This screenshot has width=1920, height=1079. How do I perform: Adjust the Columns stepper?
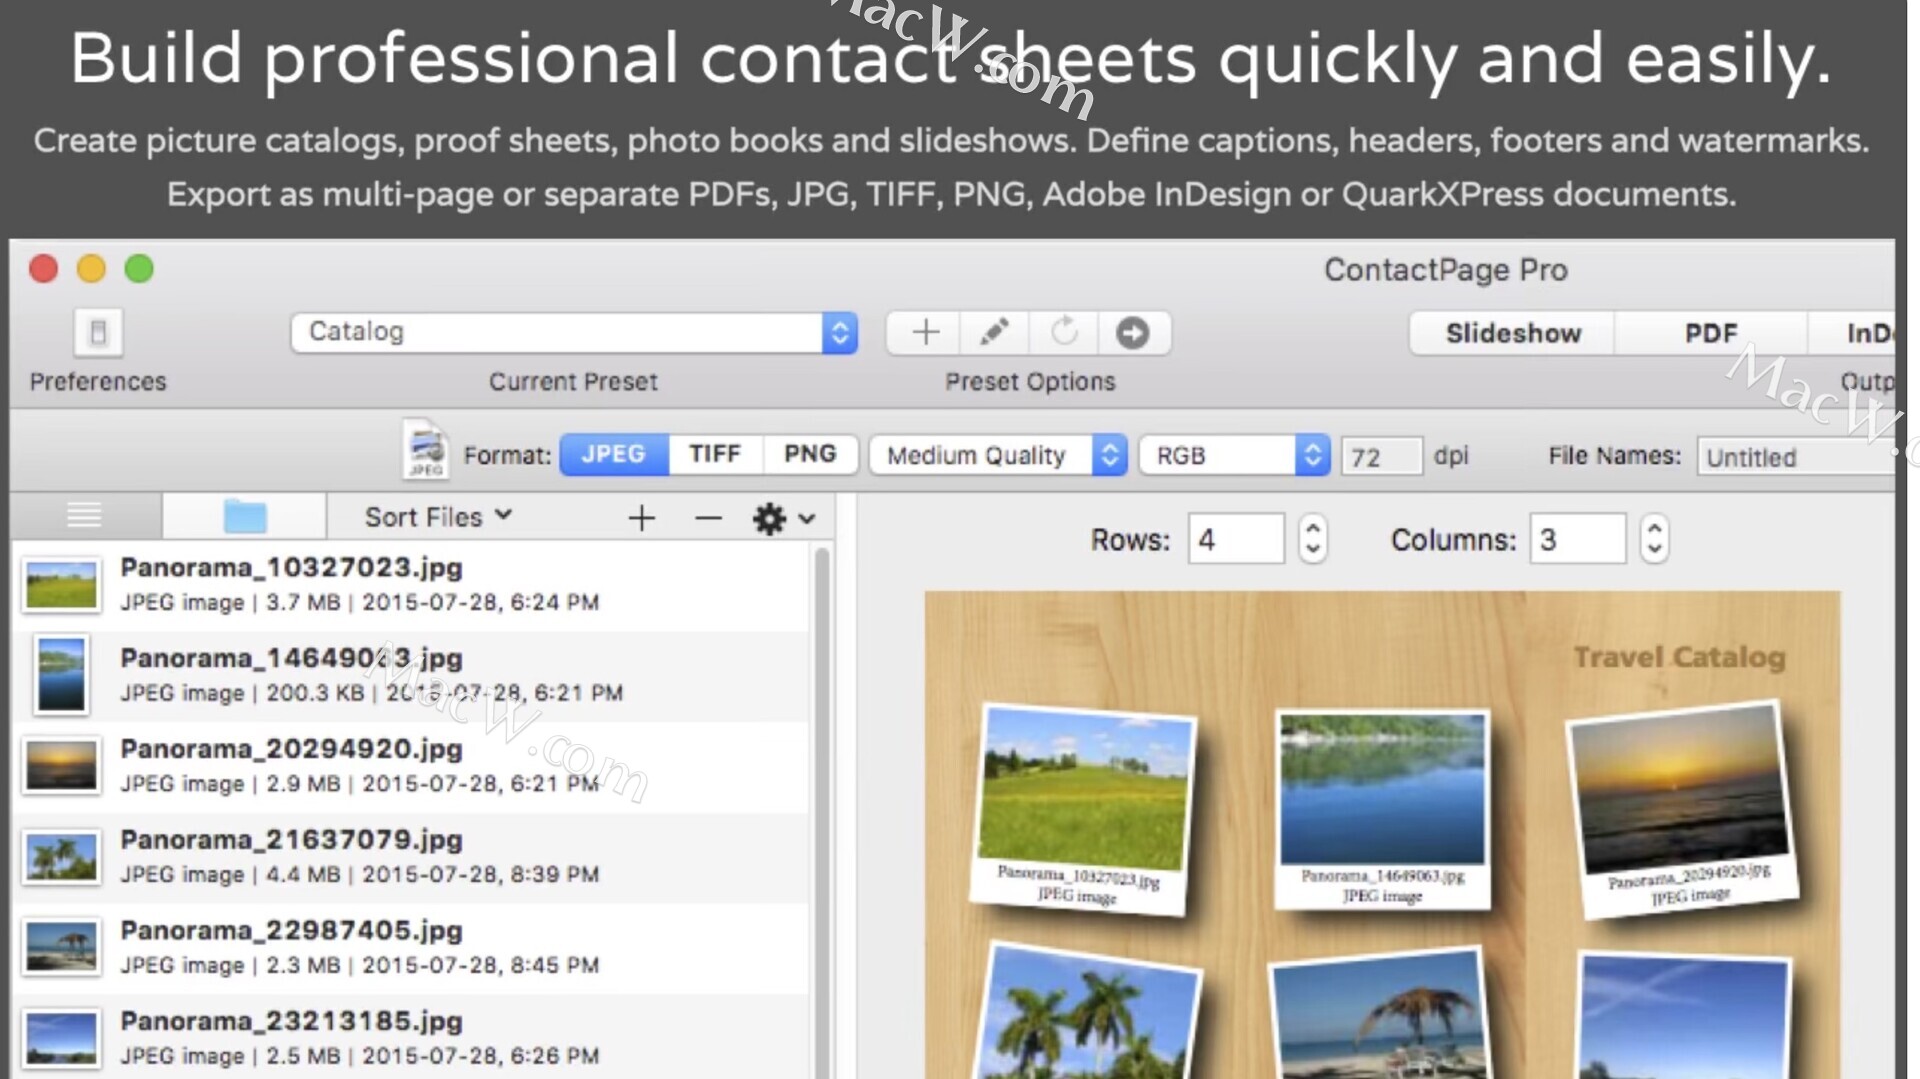(x=1654, y=539)
